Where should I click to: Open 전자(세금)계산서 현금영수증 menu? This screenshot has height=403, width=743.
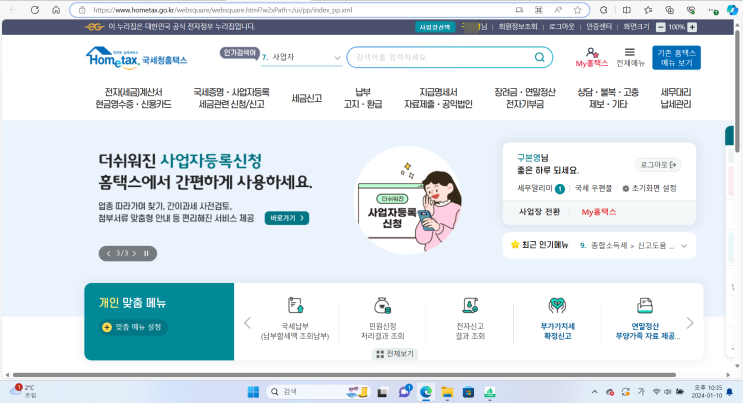[133, 98]
